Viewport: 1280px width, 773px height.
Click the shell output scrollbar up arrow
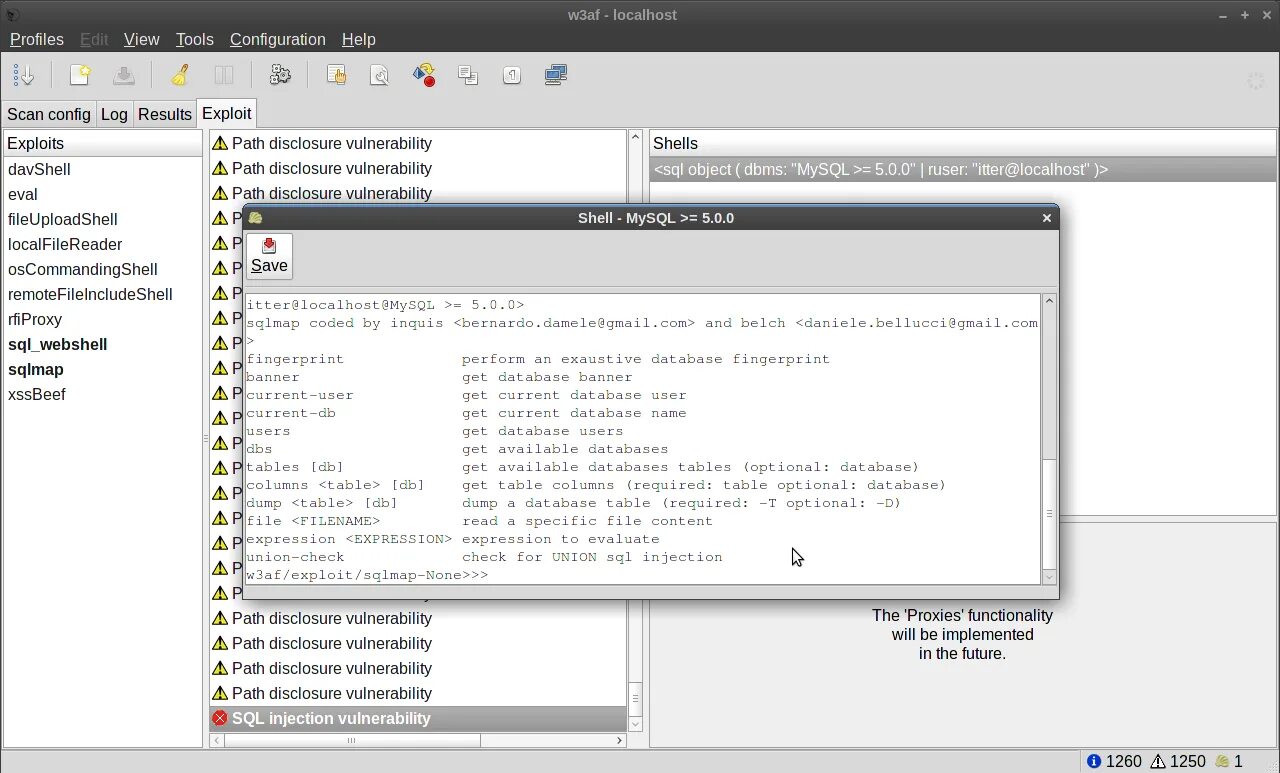pos(1049,301)
